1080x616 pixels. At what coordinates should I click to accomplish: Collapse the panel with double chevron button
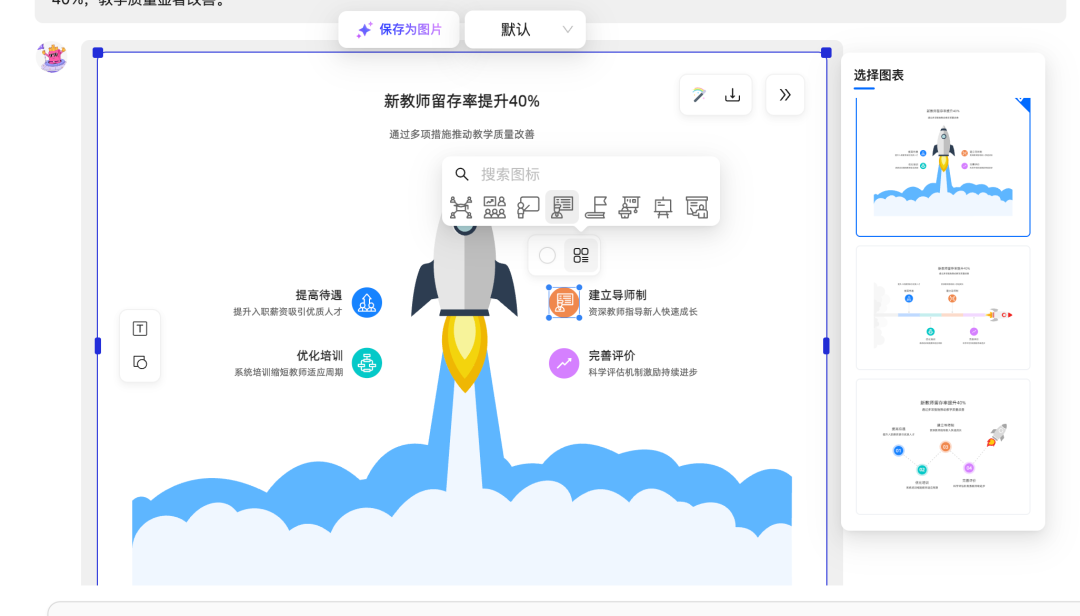pyautogui.click(x=785, y=95)
